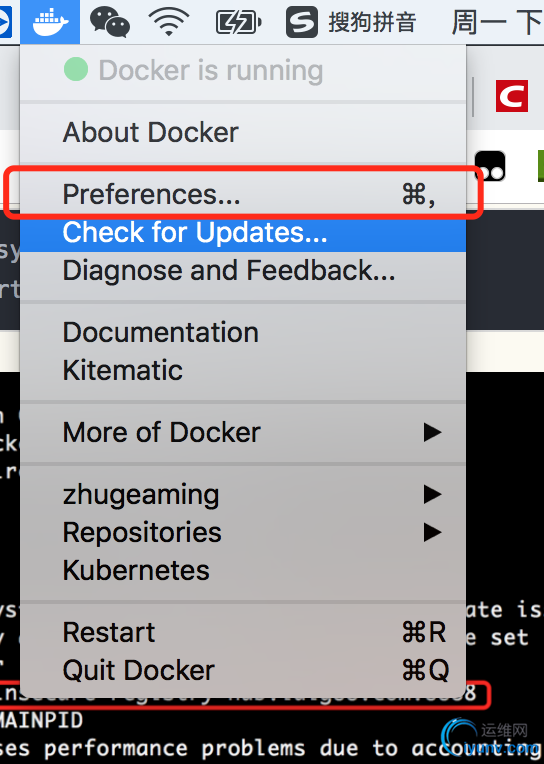Choose Quit Docker

click(243, 670)
